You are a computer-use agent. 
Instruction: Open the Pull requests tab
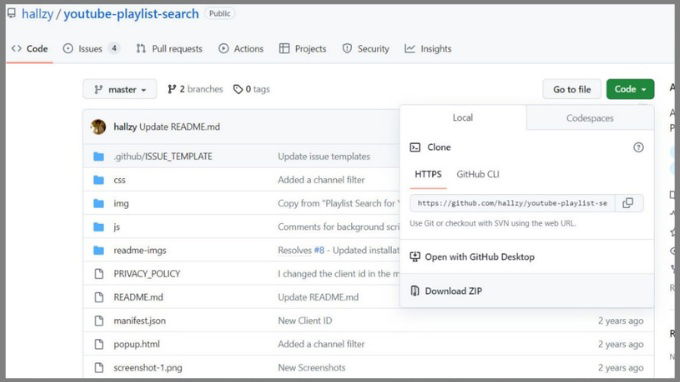click(169, 49)
